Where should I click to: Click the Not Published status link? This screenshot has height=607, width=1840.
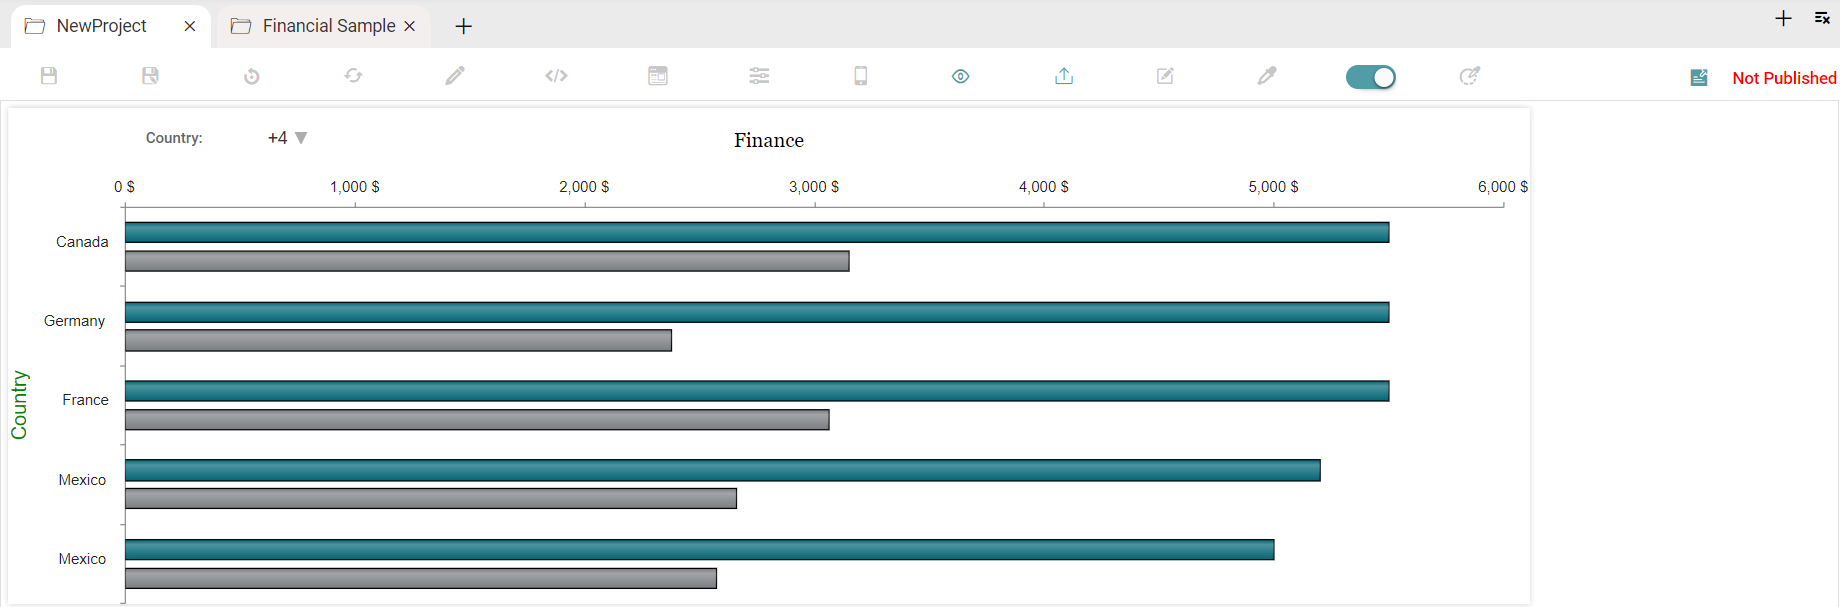(1784, 78)
